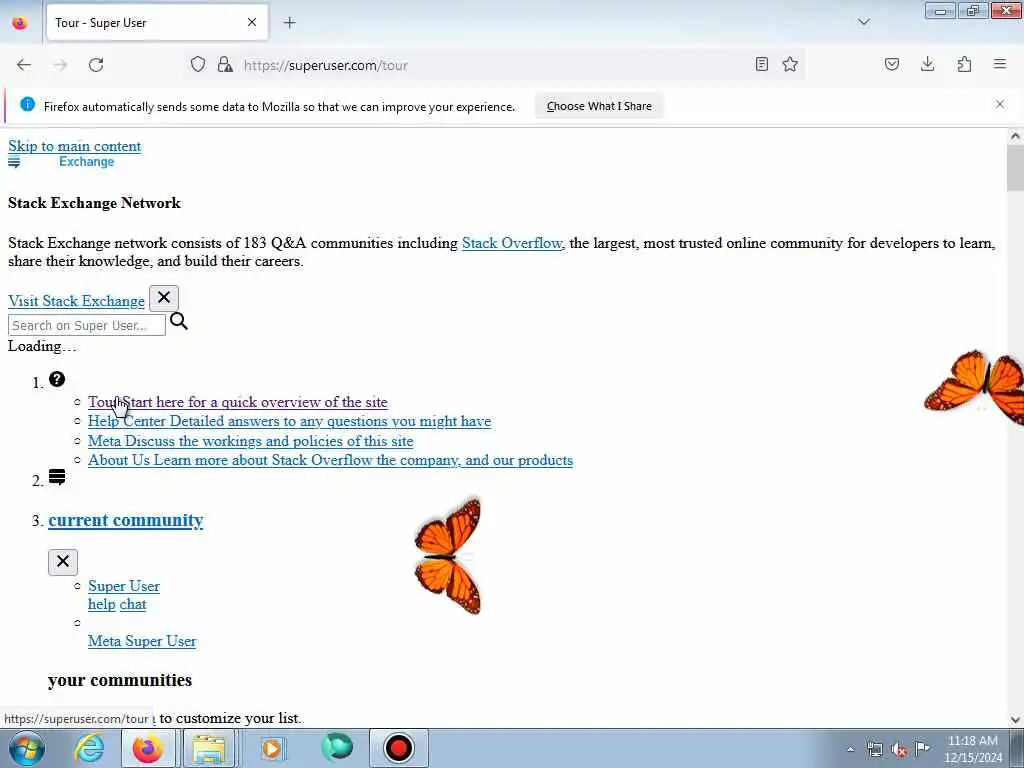Open the Save to Pocket icon
1024x768 pixels.
(891, 64)
